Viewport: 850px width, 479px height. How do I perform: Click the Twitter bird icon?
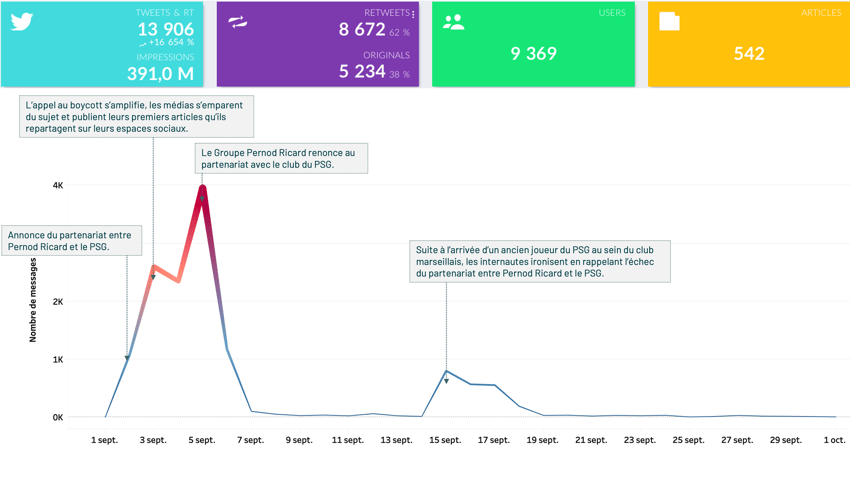22,22
